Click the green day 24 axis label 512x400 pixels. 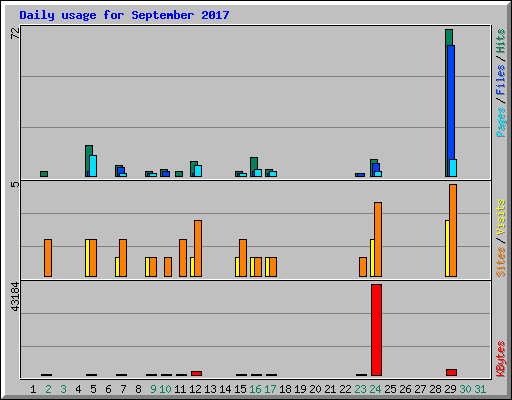(375, 389)
